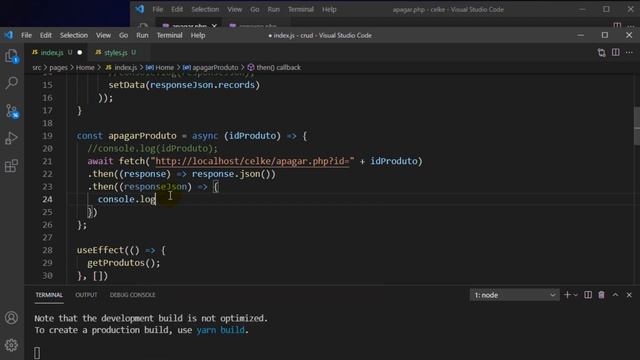Create a new terminal with plus icon
640x360 pixels.
(567, 295)
